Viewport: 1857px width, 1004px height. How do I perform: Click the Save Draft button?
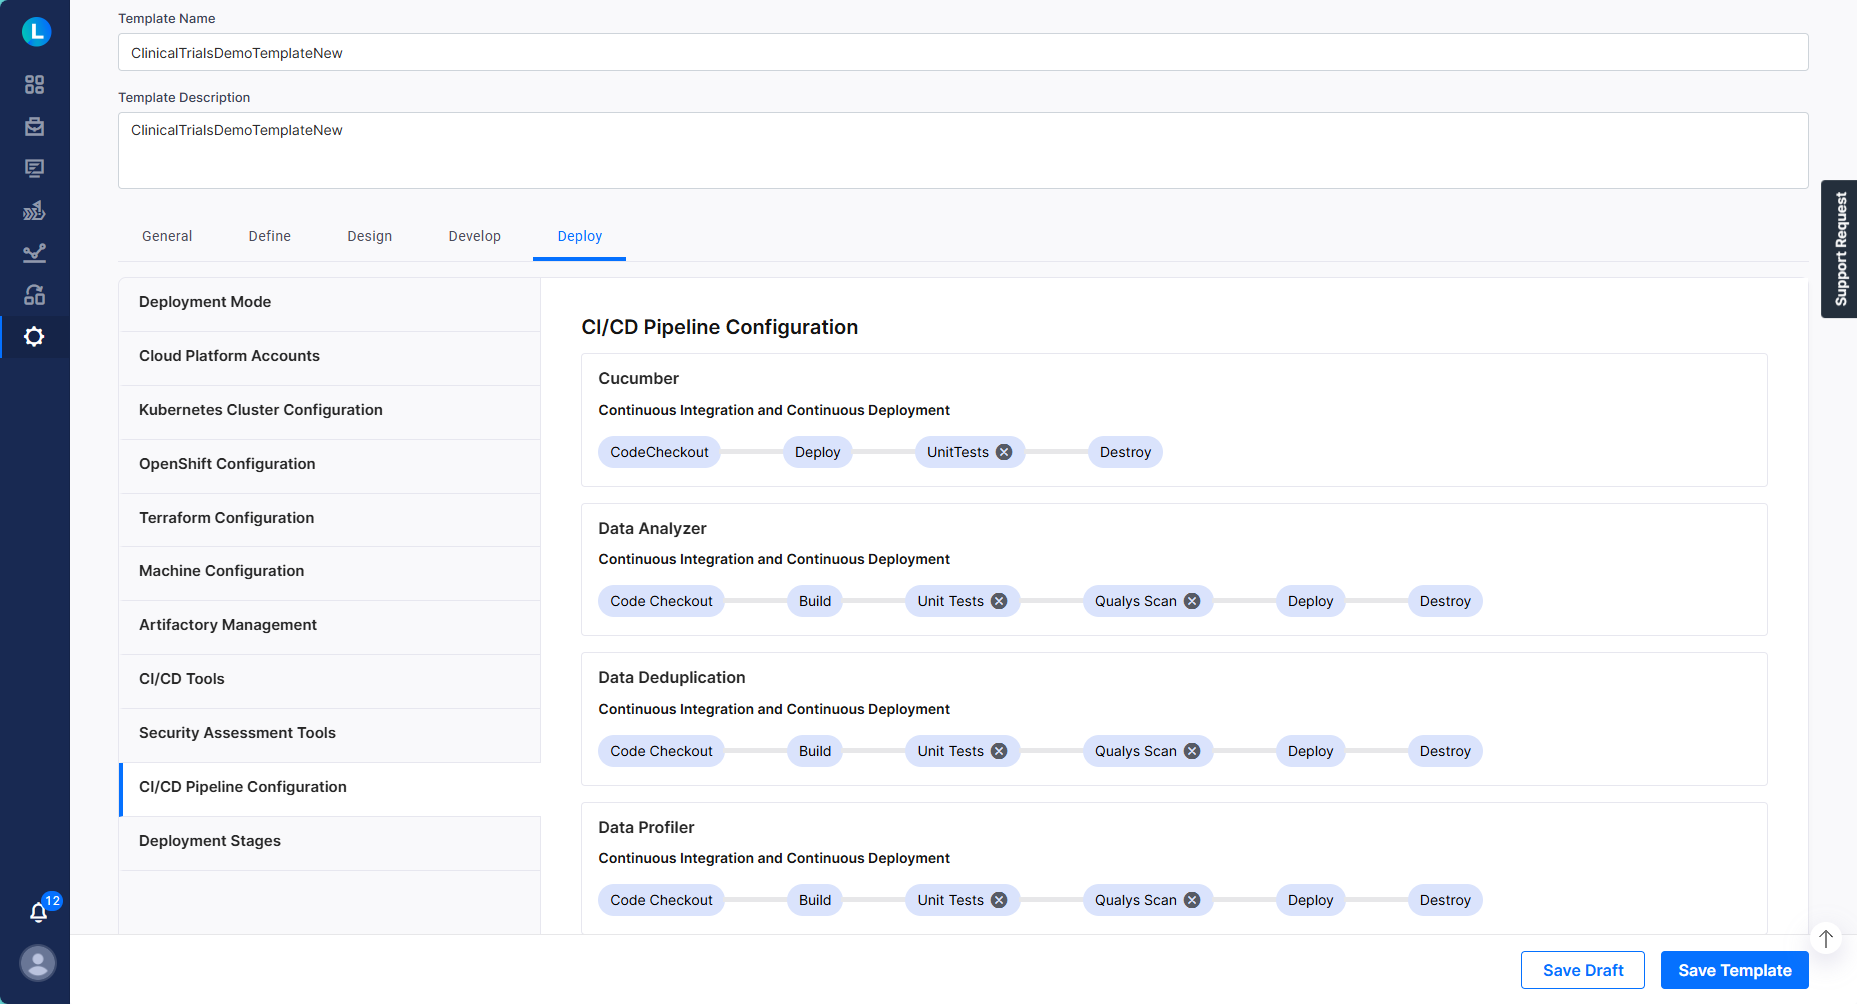point(1582,969)
